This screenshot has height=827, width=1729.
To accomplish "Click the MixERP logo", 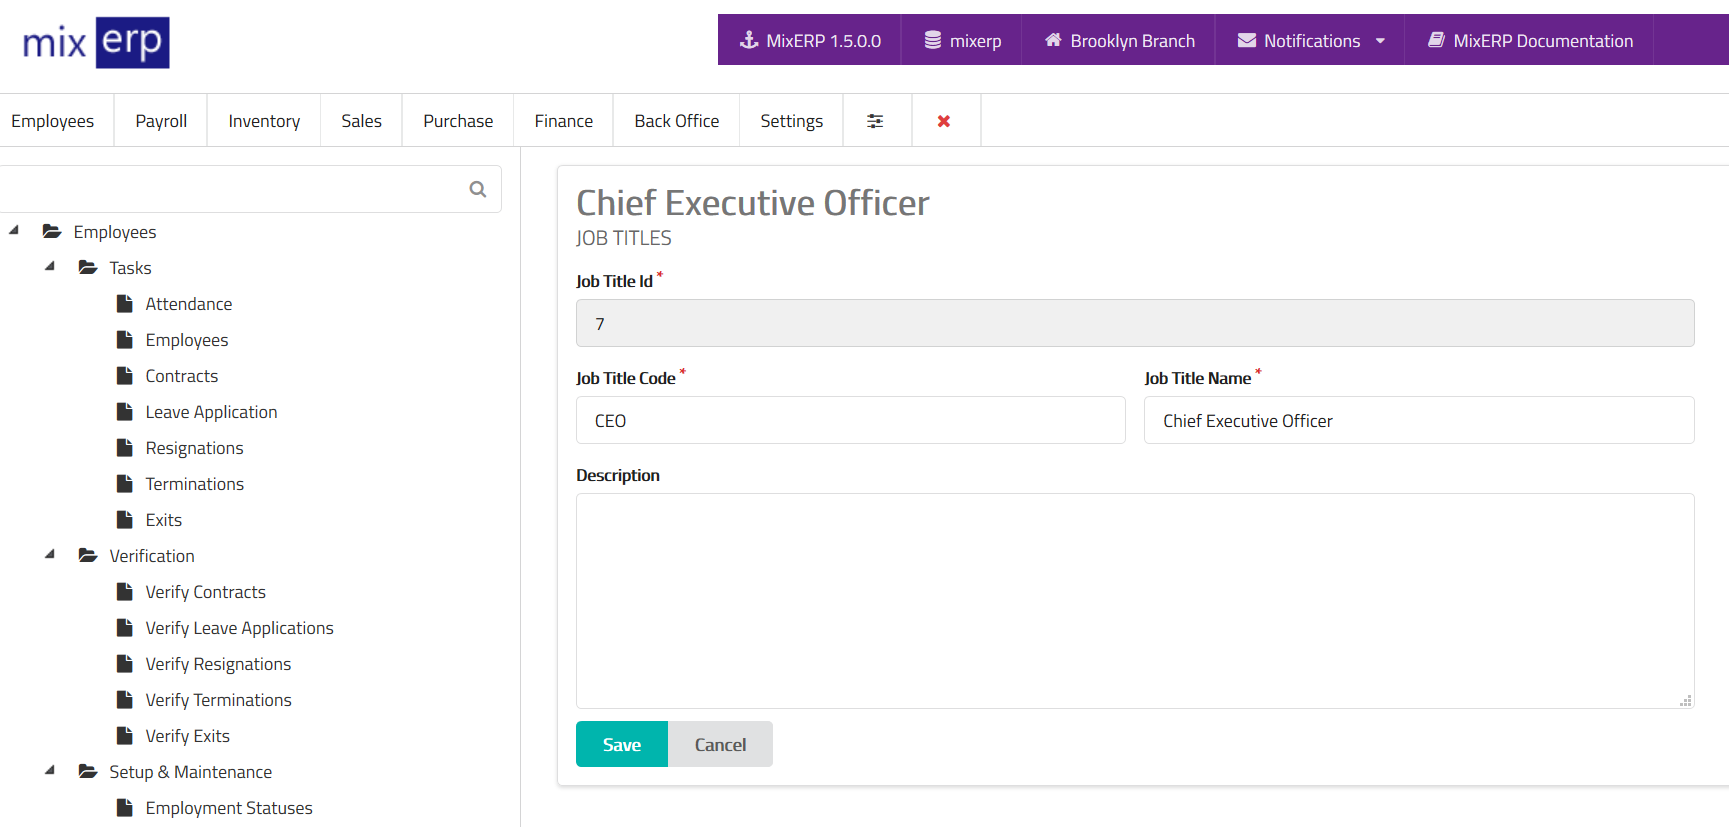I will point(96,43).
